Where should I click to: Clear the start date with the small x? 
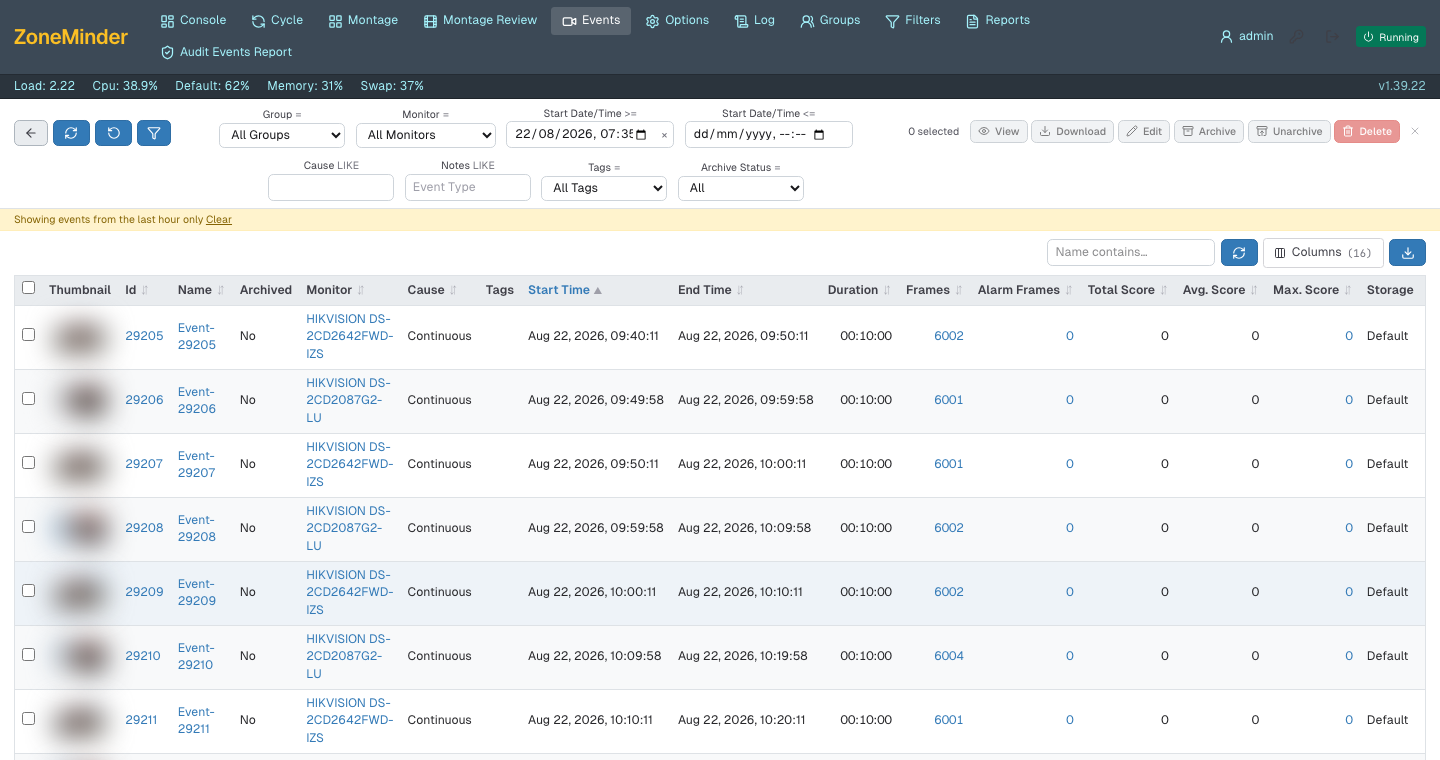coord(664,135)
